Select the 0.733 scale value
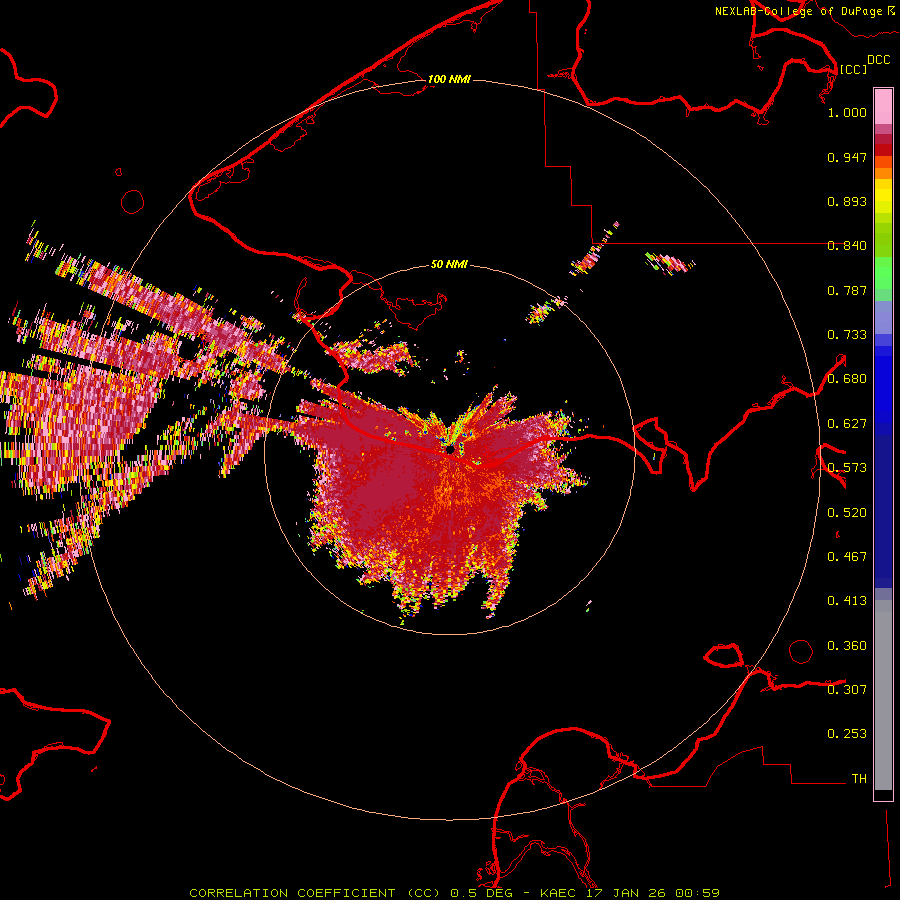 [847, 335]
